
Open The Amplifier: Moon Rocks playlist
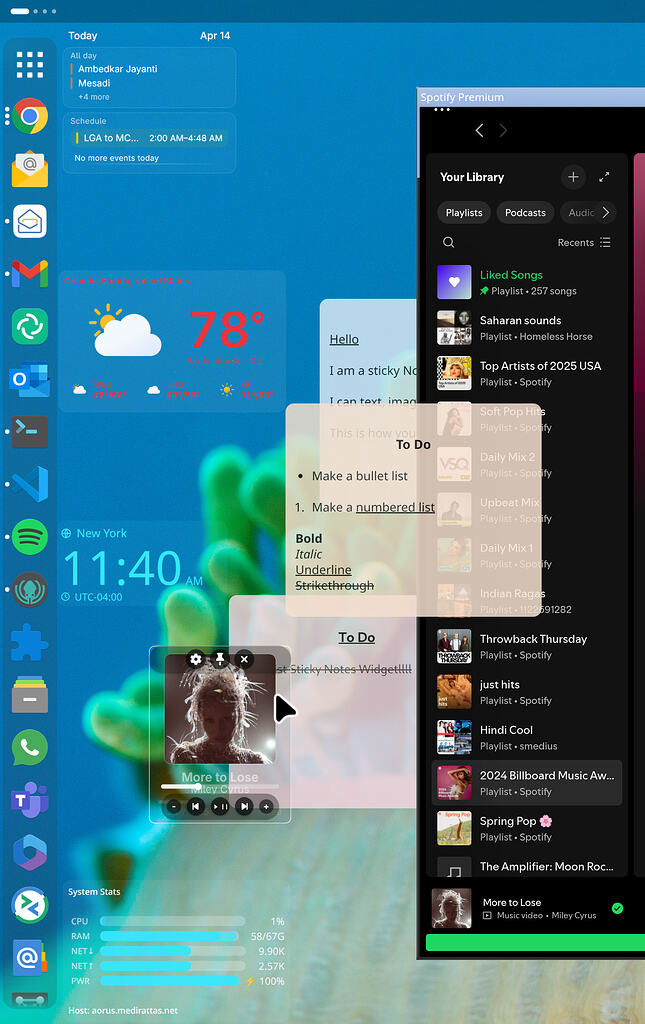tap(527, 866)
